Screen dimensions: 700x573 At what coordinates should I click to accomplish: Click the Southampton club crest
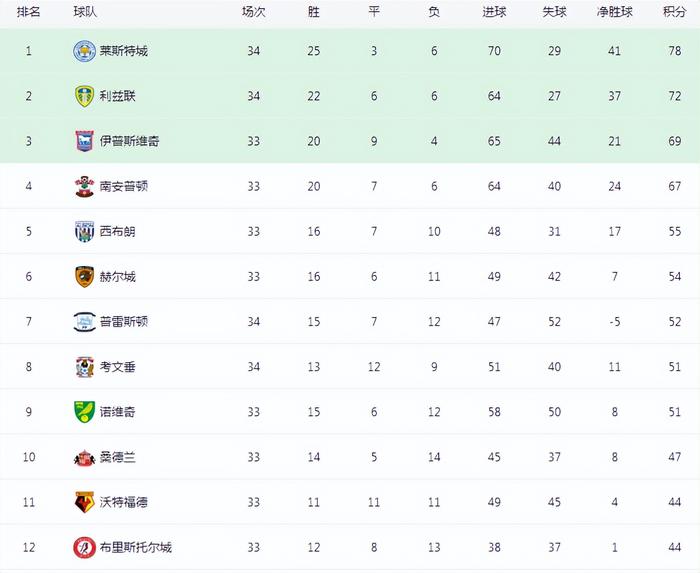84,187
